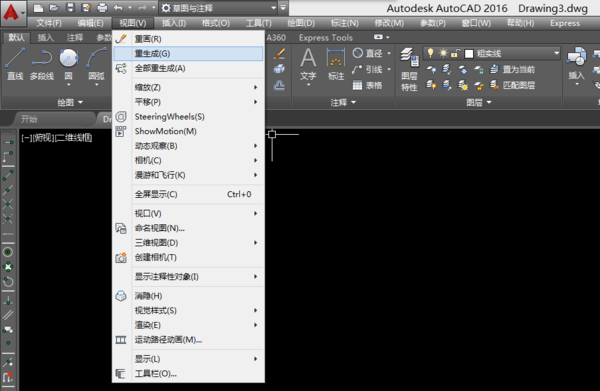Click the Plot printer icon
Viewport: 600px width, 391px height.
coord(102,8)
